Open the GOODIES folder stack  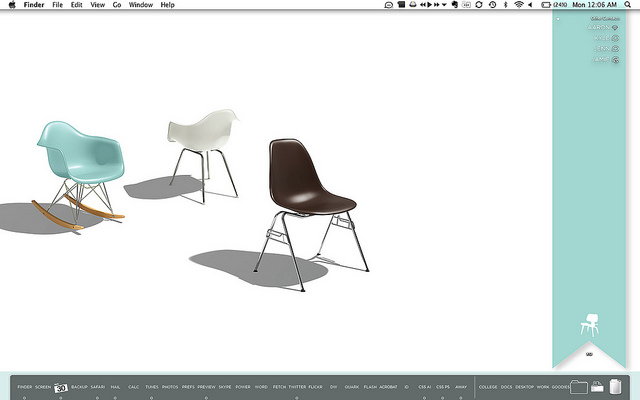pos(560,387)
